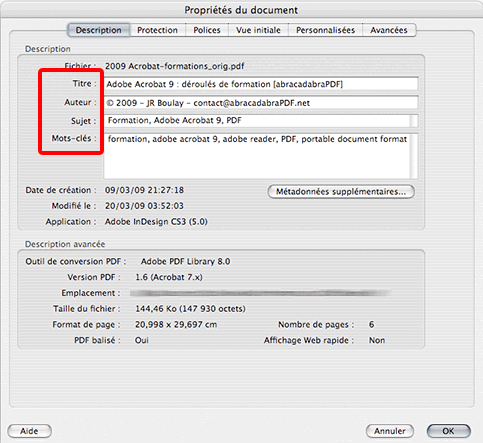Click the Outil de conversion PDF label

pyautogui.click(x=76, y=261)
